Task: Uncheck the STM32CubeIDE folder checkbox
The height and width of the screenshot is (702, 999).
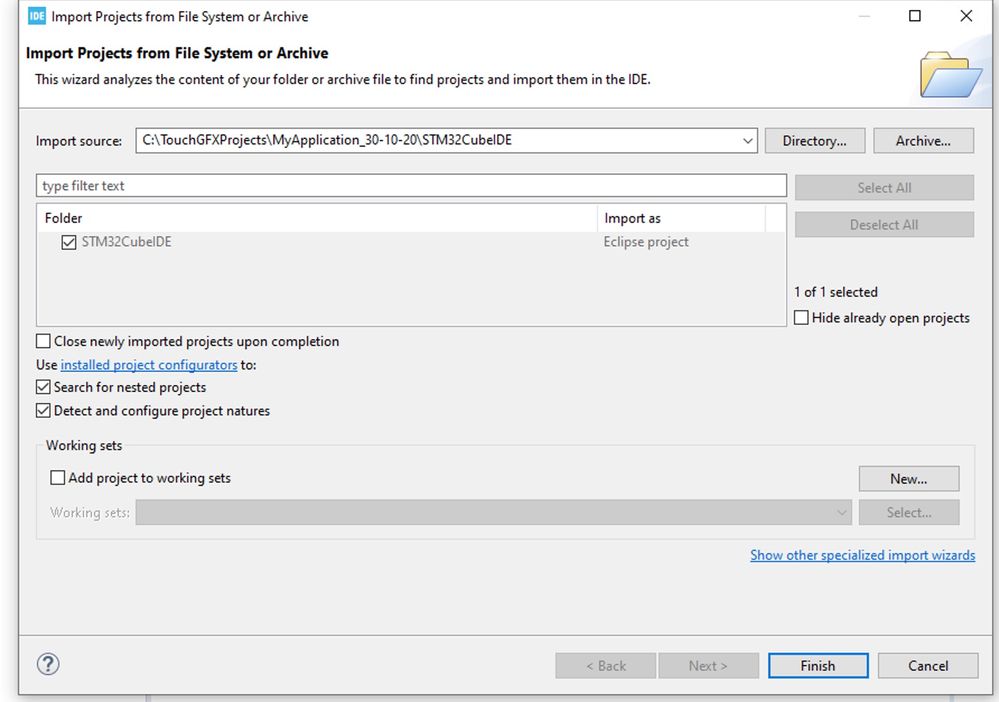Action: (x=69, y=242)
